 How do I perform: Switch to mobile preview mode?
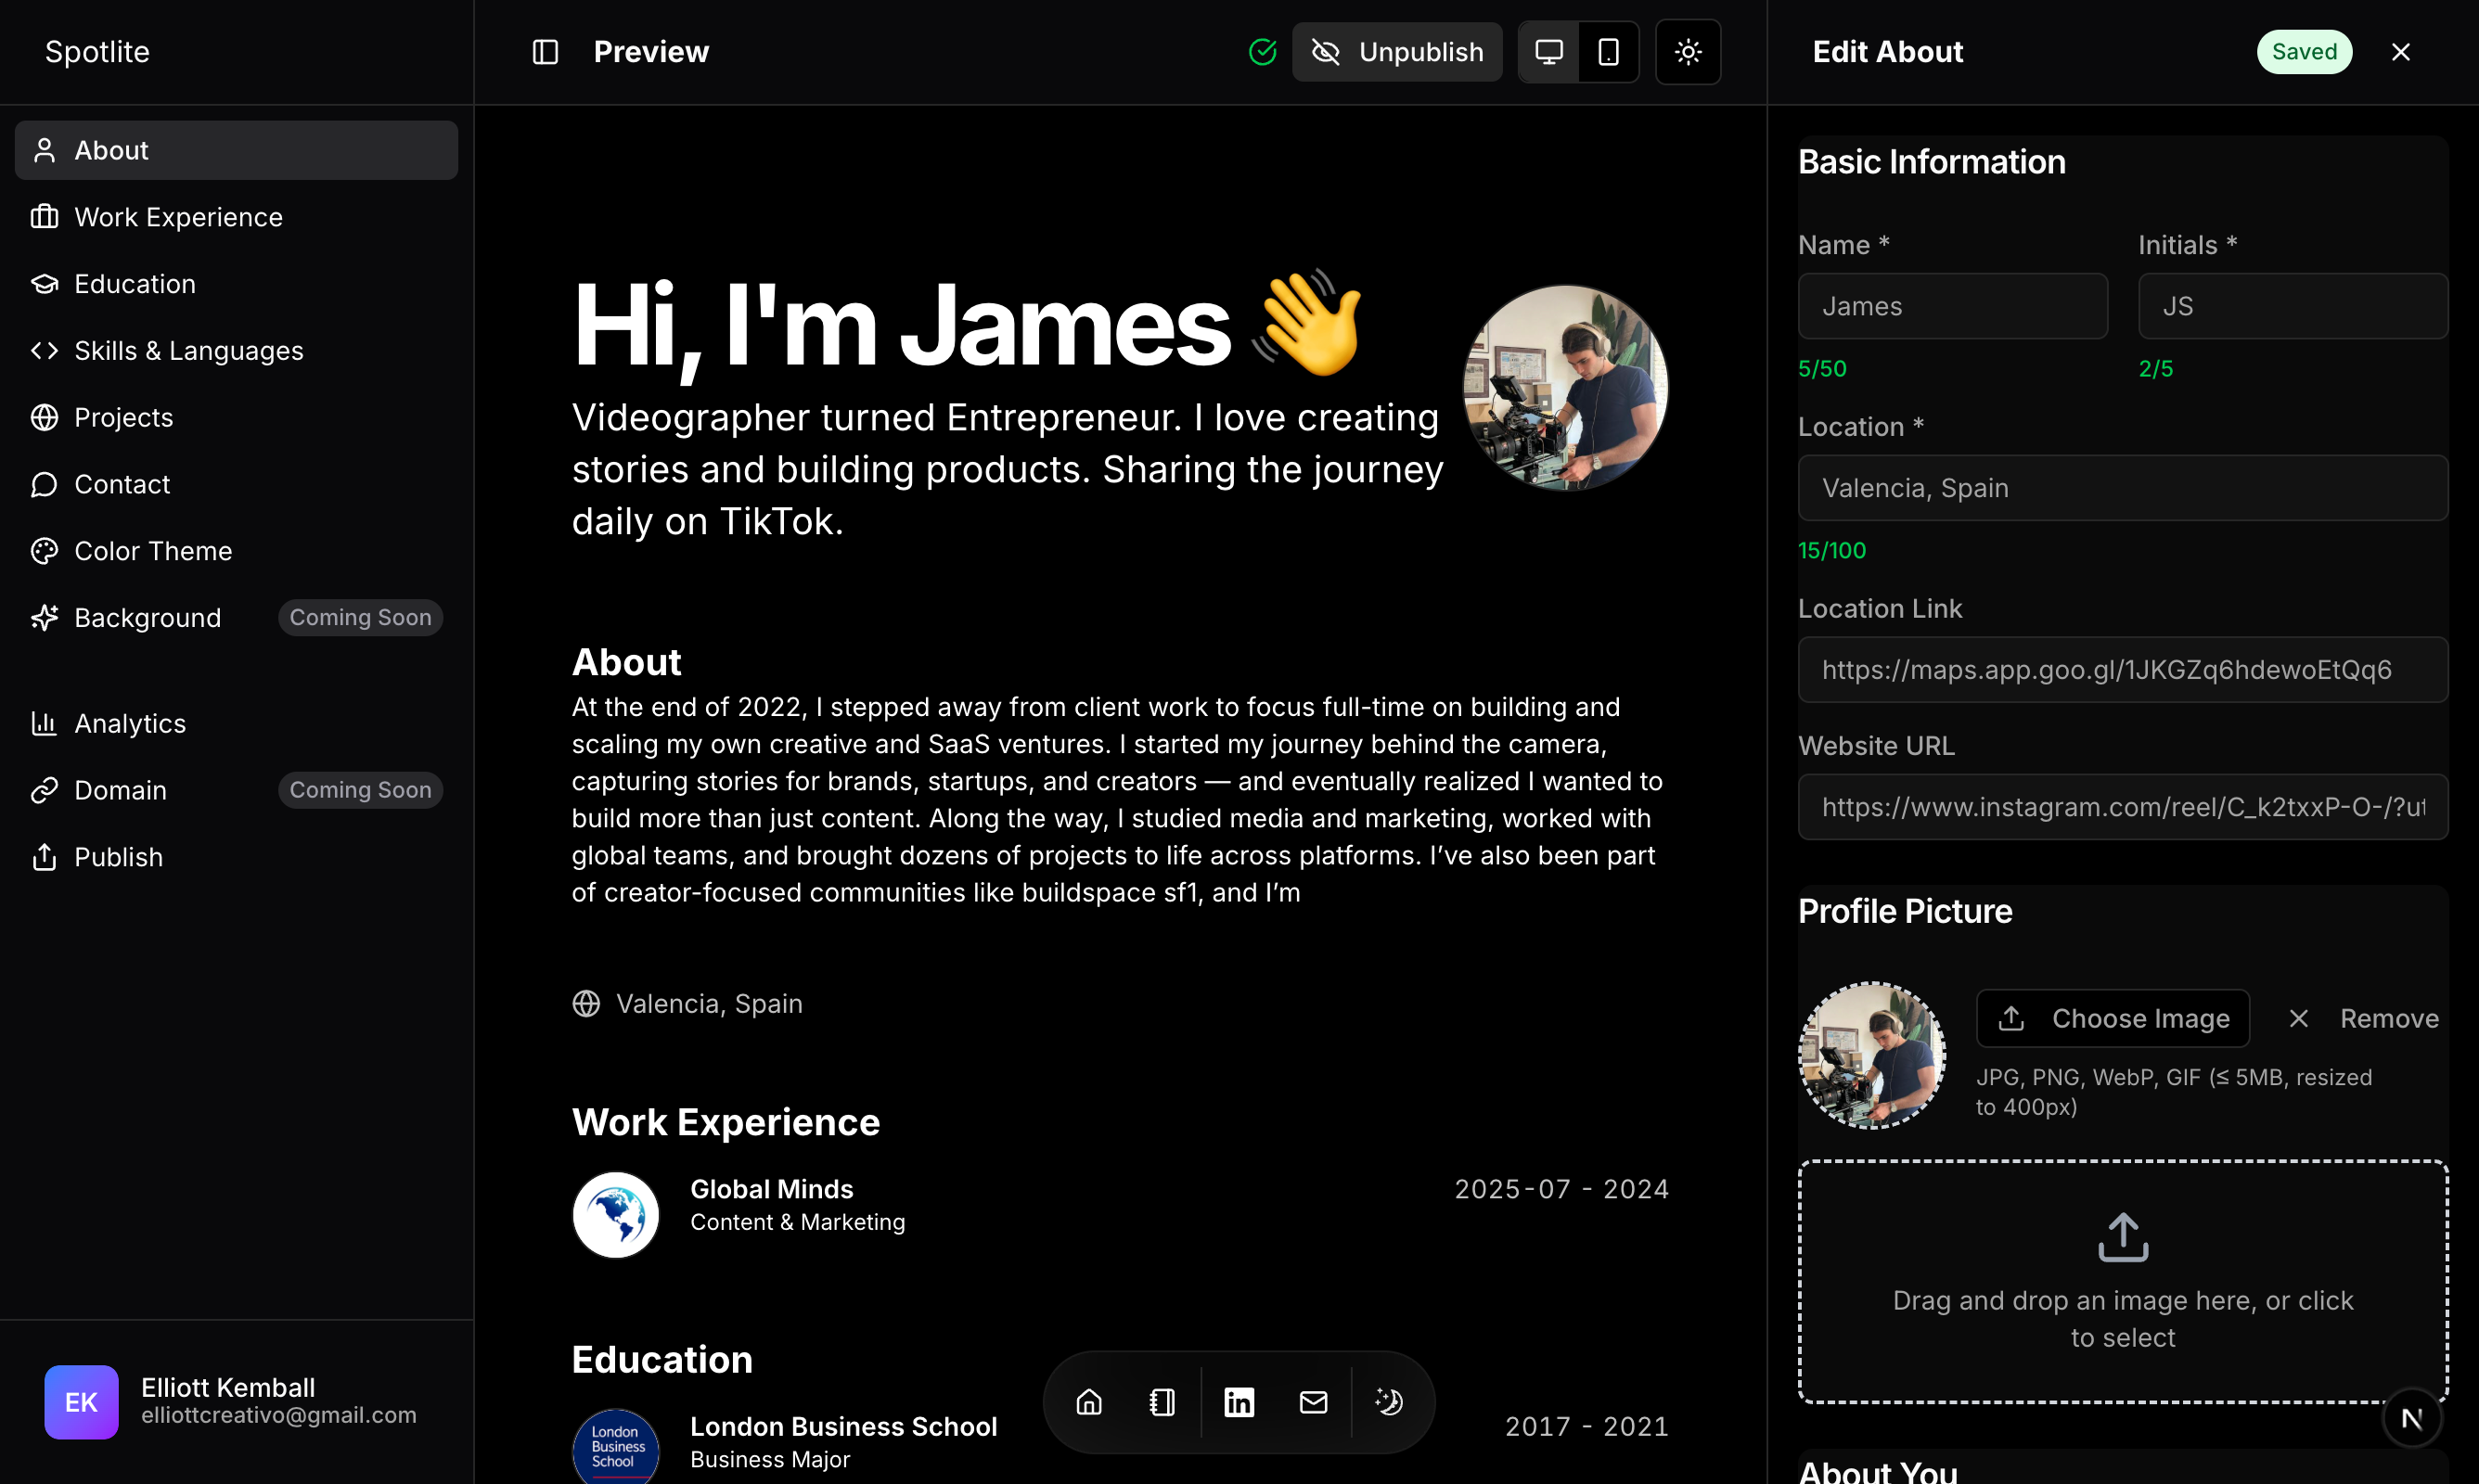(x=1608, y=52)
